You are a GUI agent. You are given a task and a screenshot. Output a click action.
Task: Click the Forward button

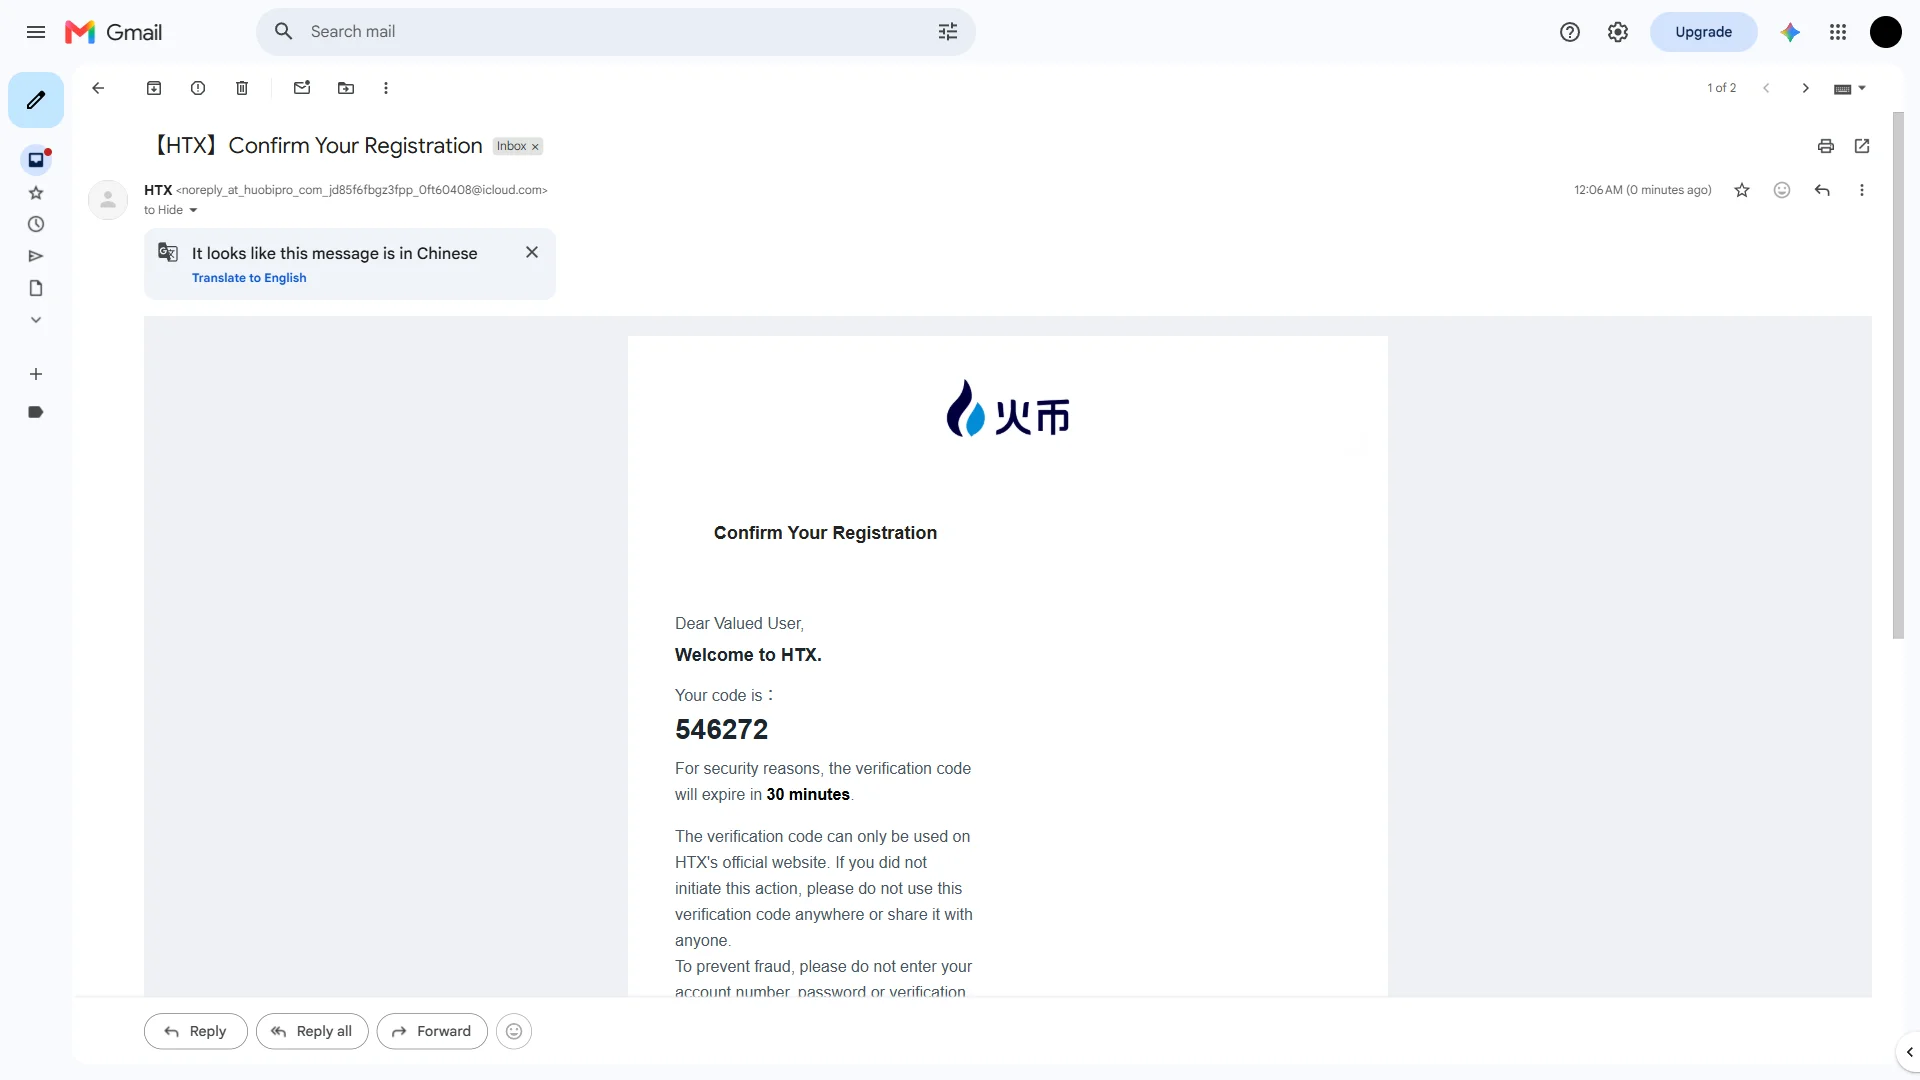[432, 1031]
